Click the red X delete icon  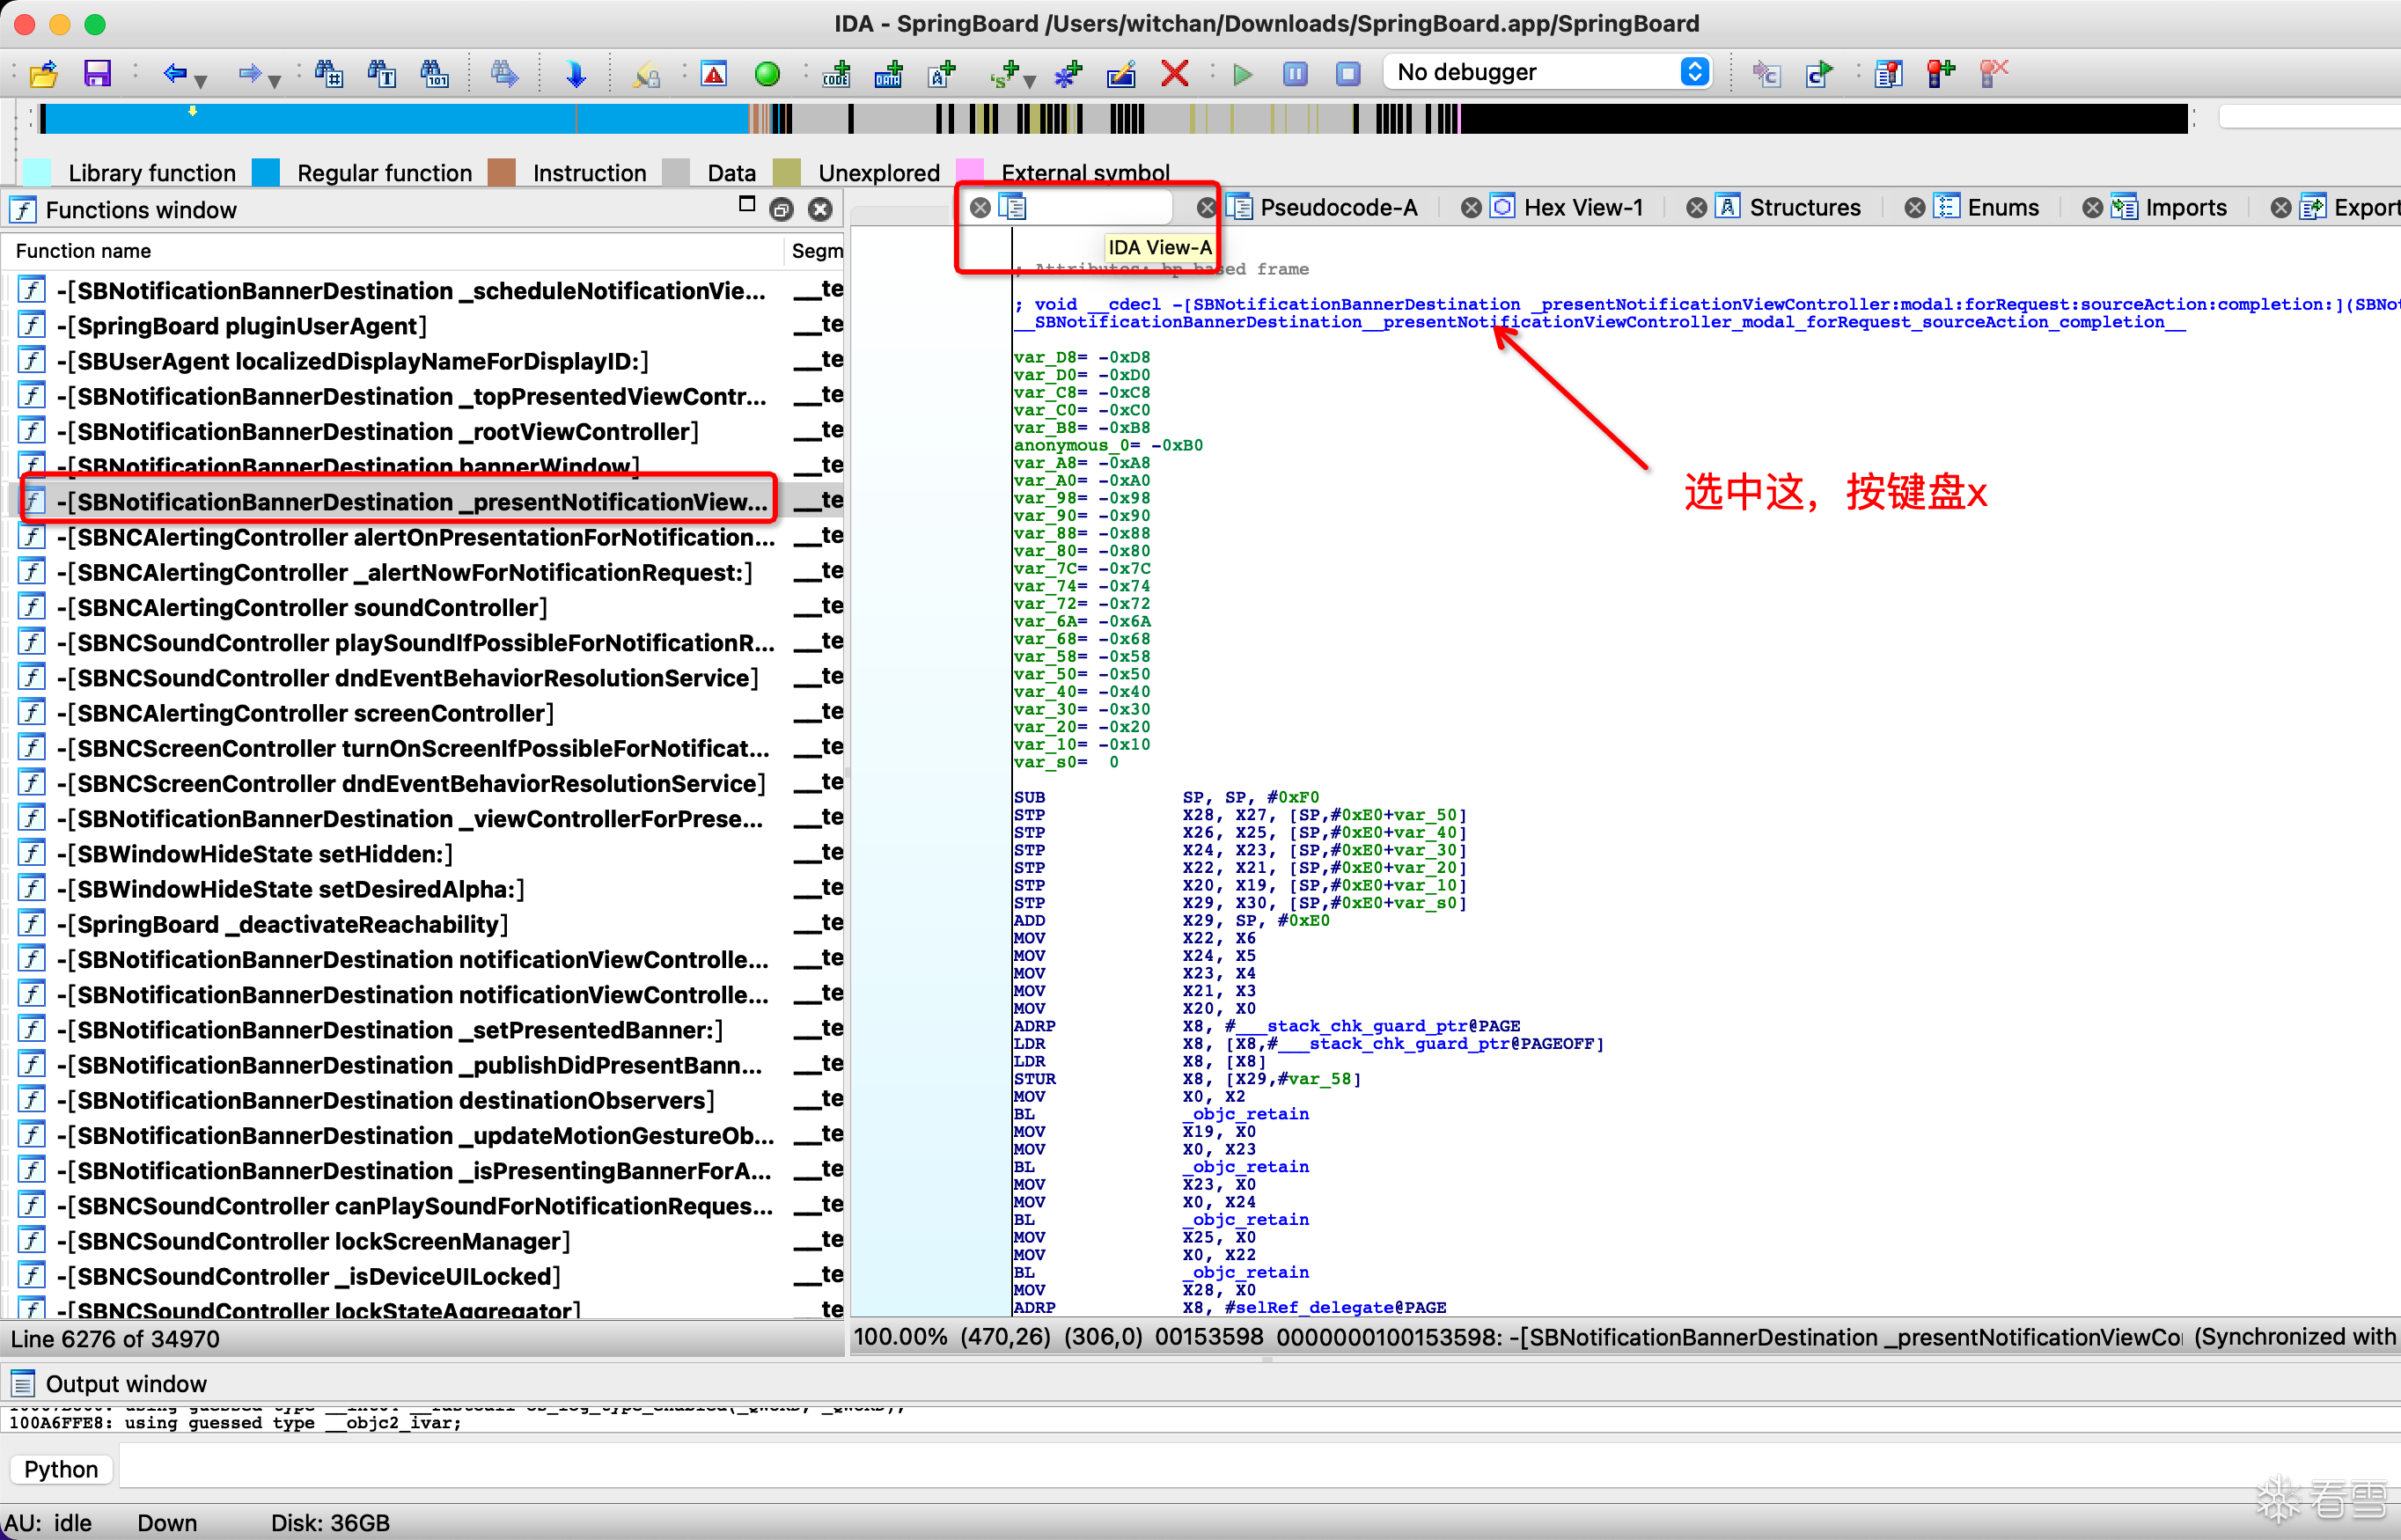tap(1174, 73)
